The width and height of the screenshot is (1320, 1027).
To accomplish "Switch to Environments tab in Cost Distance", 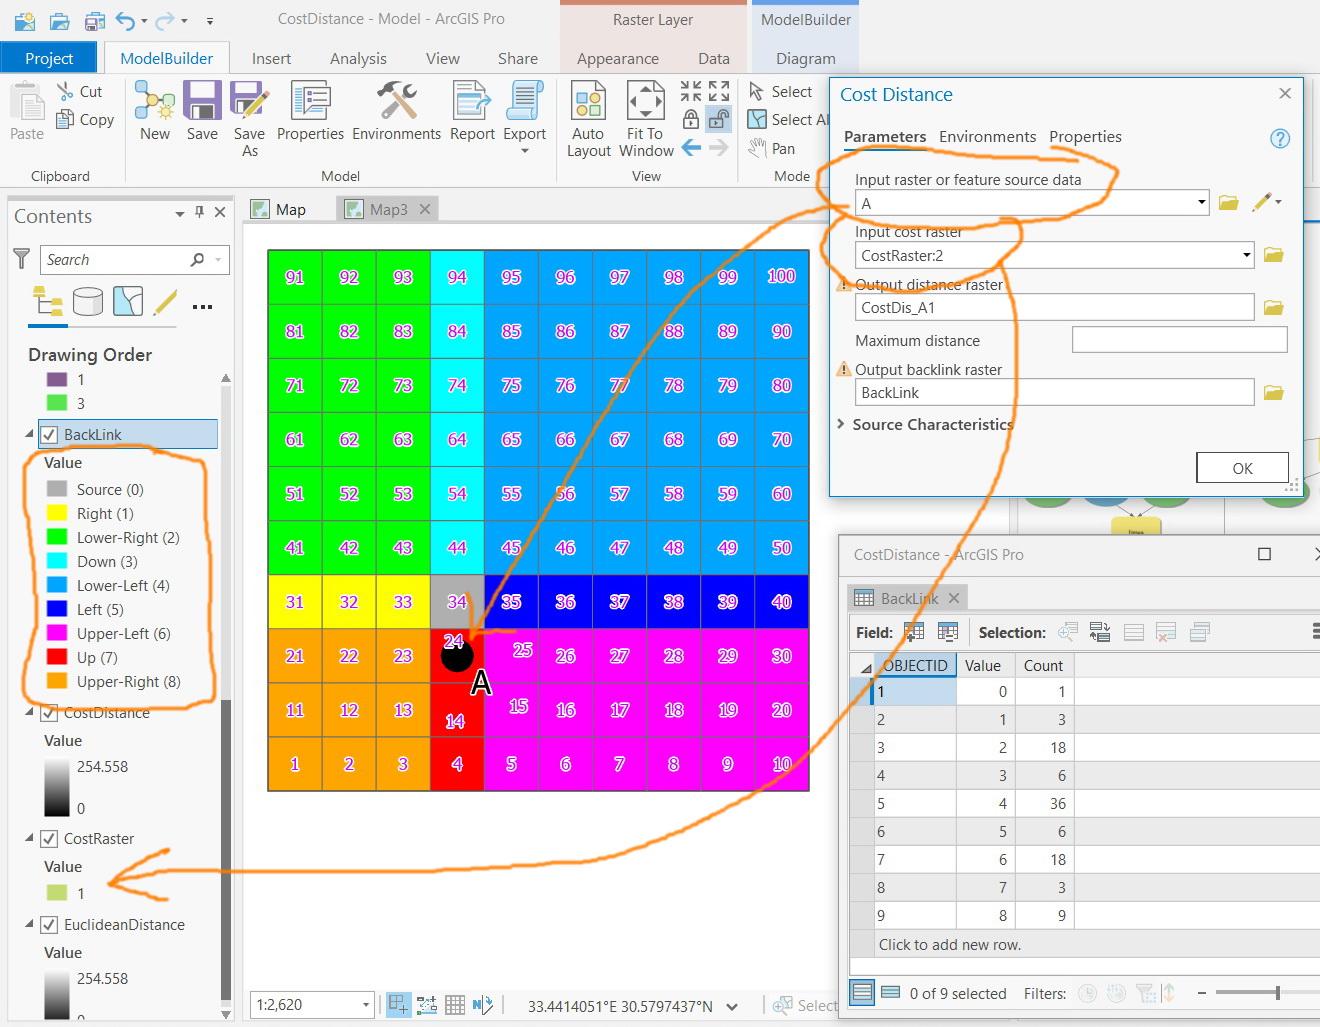I will coord(987,137).
